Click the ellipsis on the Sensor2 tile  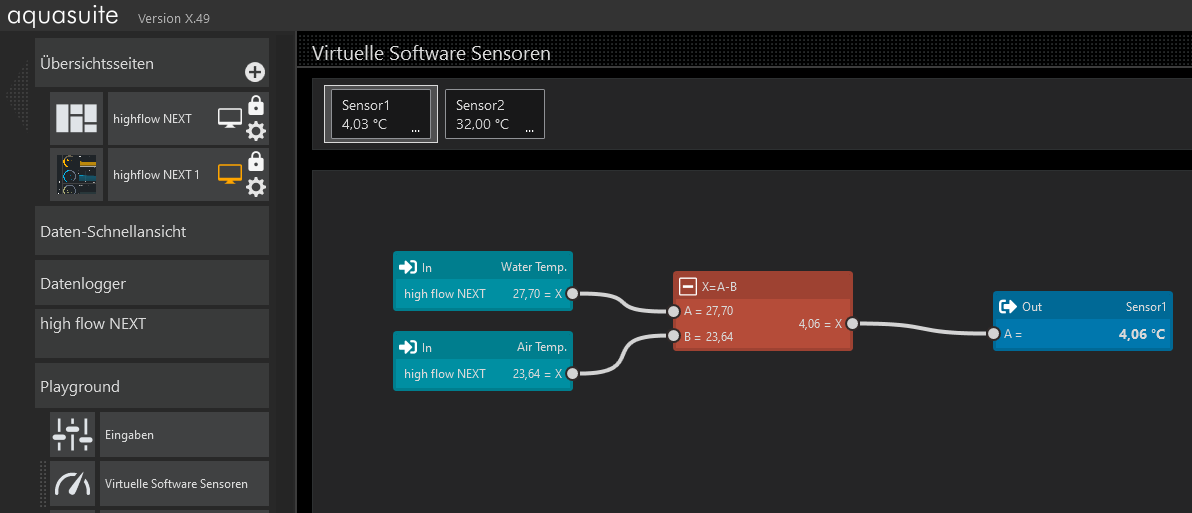pyautogui.click(x=529, y=130)
